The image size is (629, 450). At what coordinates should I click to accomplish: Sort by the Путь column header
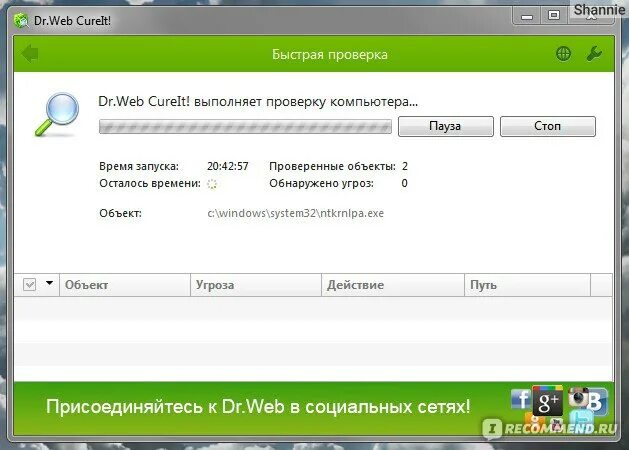pos(528,285)
